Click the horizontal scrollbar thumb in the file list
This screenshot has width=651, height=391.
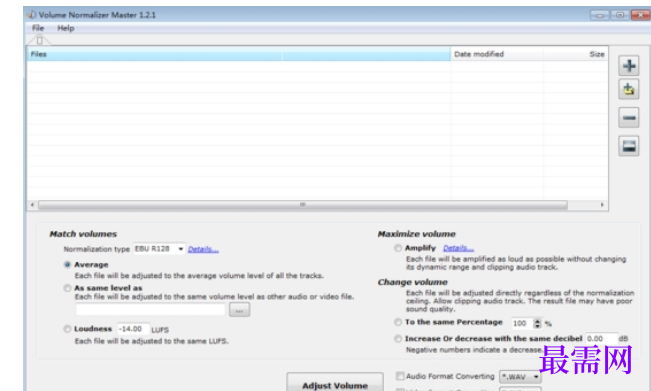point(303,205)
